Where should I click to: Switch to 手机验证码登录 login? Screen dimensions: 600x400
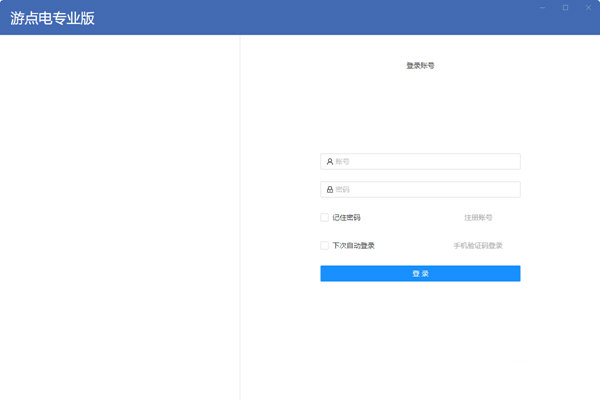tap(478, 245)
